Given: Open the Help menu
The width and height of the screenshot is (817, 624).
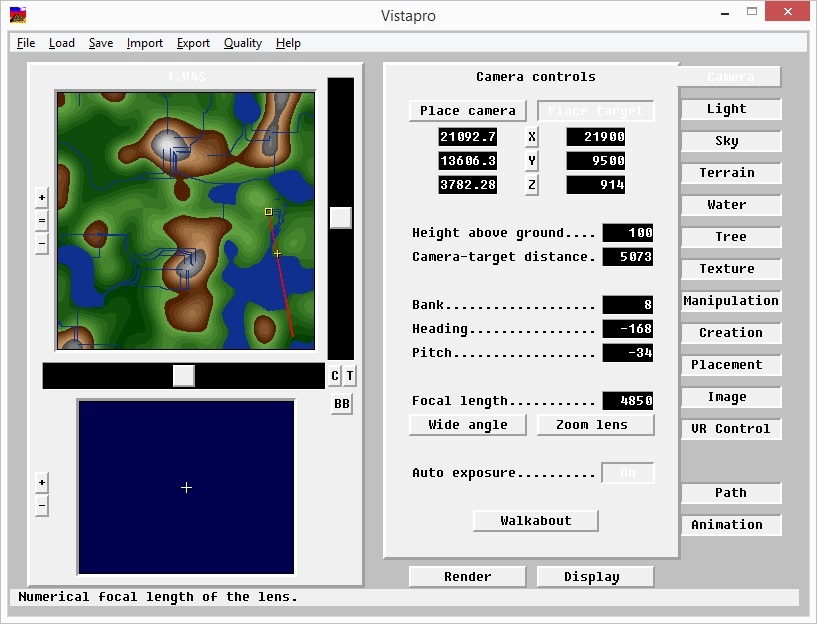Looking at the screenshot, I should pos(288,43).
